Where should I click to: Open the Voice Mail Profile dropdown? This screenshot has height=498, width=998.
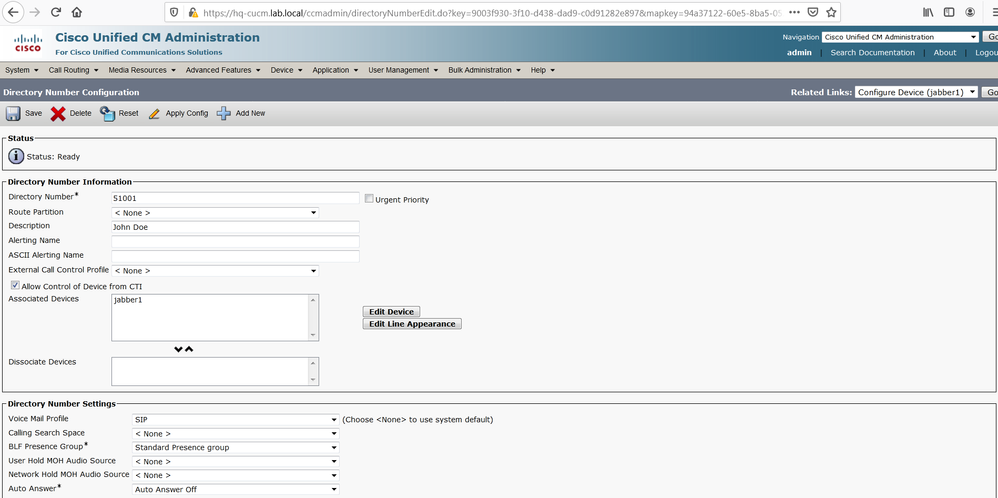point(235,420)
